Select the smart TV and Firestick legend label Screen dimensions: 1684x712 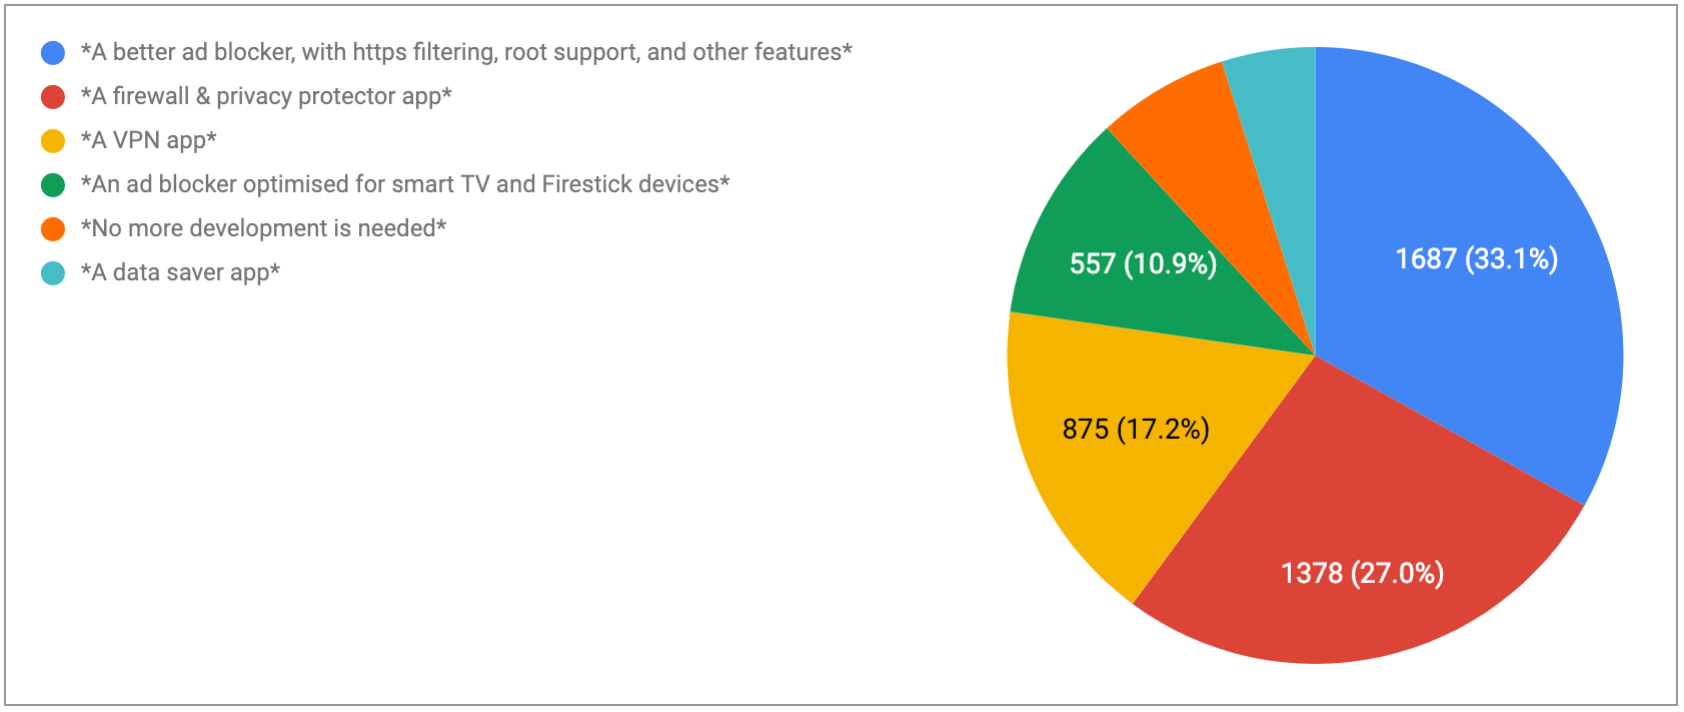click(405, 184)
